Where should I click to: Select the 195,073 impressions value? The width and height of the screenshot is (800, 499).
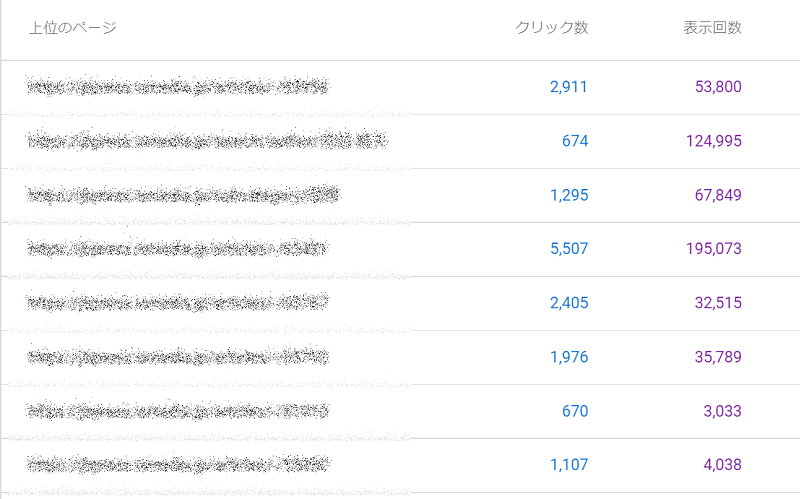pyautogui.click(x=713, y=248)
